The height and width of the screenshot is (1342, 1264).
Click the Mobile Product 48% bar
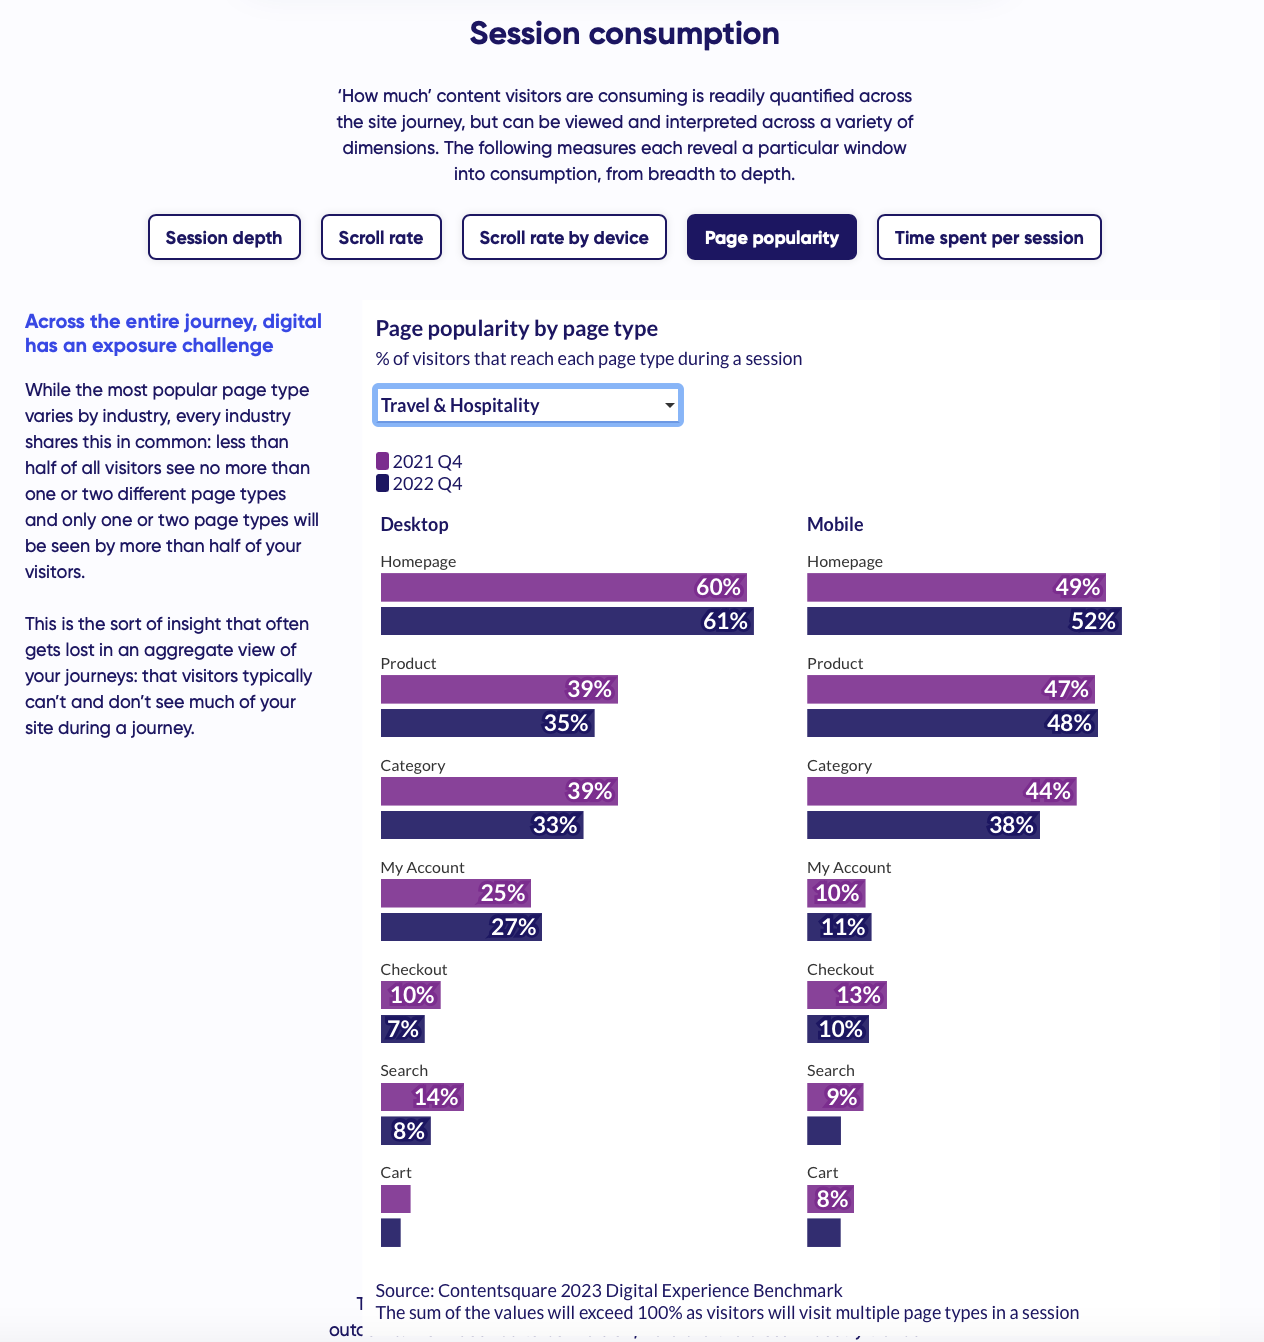click(951, 723)
